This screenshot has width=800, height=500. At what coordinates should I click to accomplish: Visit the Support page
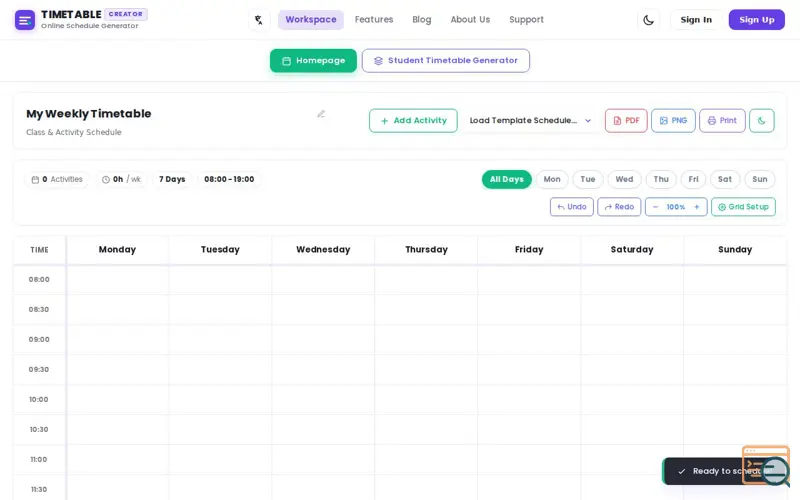526,20
